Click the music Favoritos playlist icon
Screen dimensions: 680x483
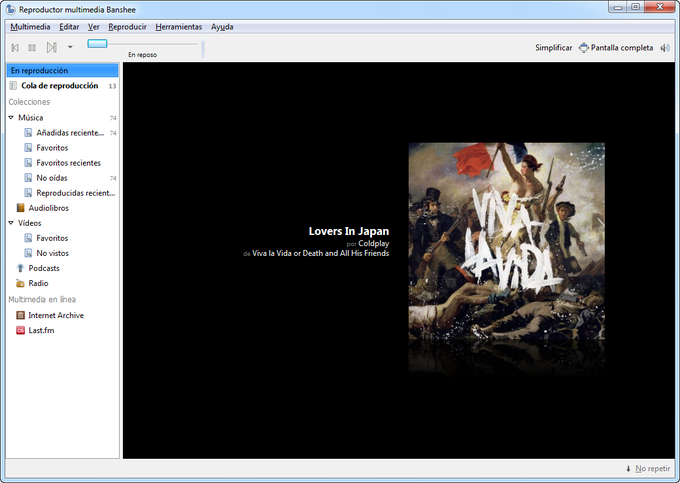28,148
